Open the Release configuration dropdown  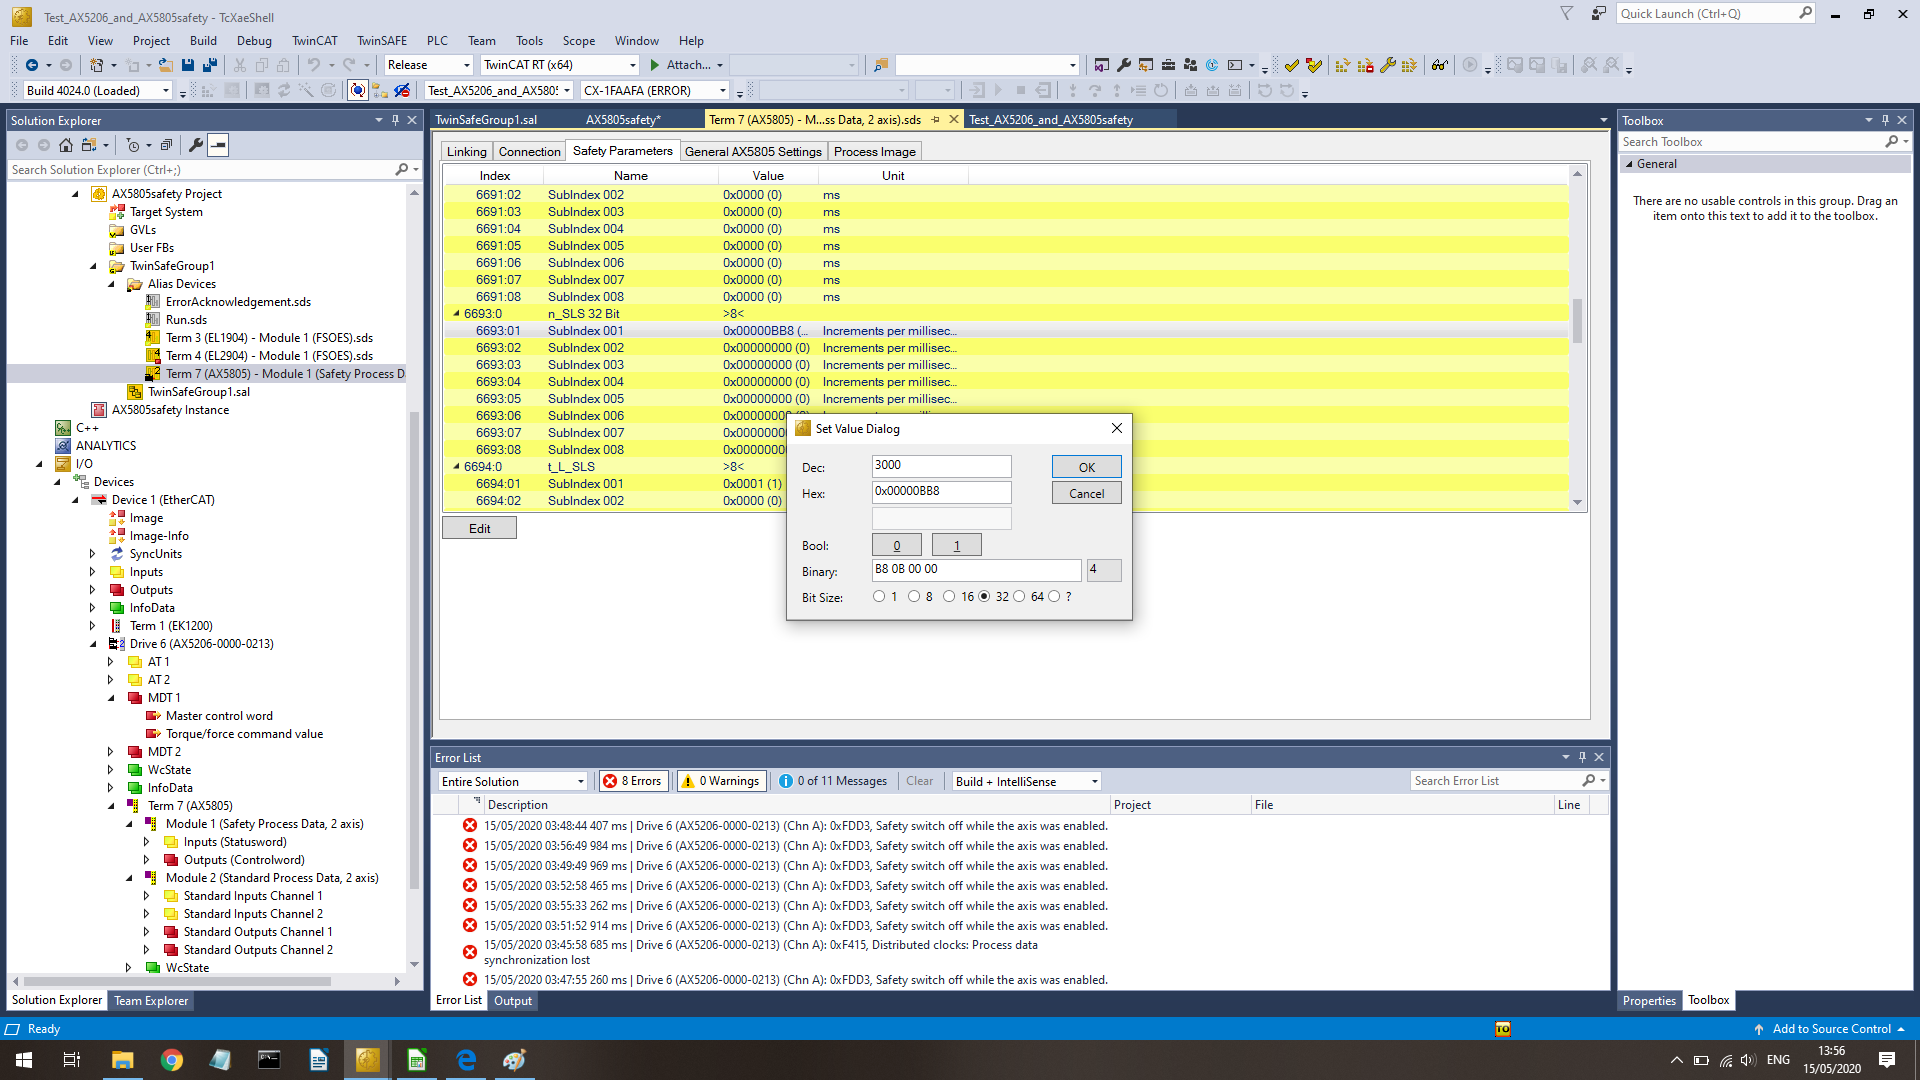(x=466, y=65)
